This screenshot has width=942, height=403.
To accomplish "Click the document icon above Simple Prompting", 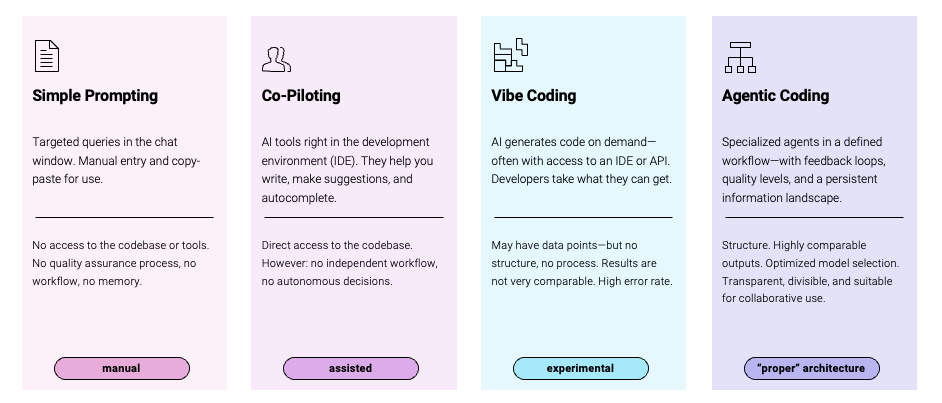I will pyautogui.click(x=47, y=56).
